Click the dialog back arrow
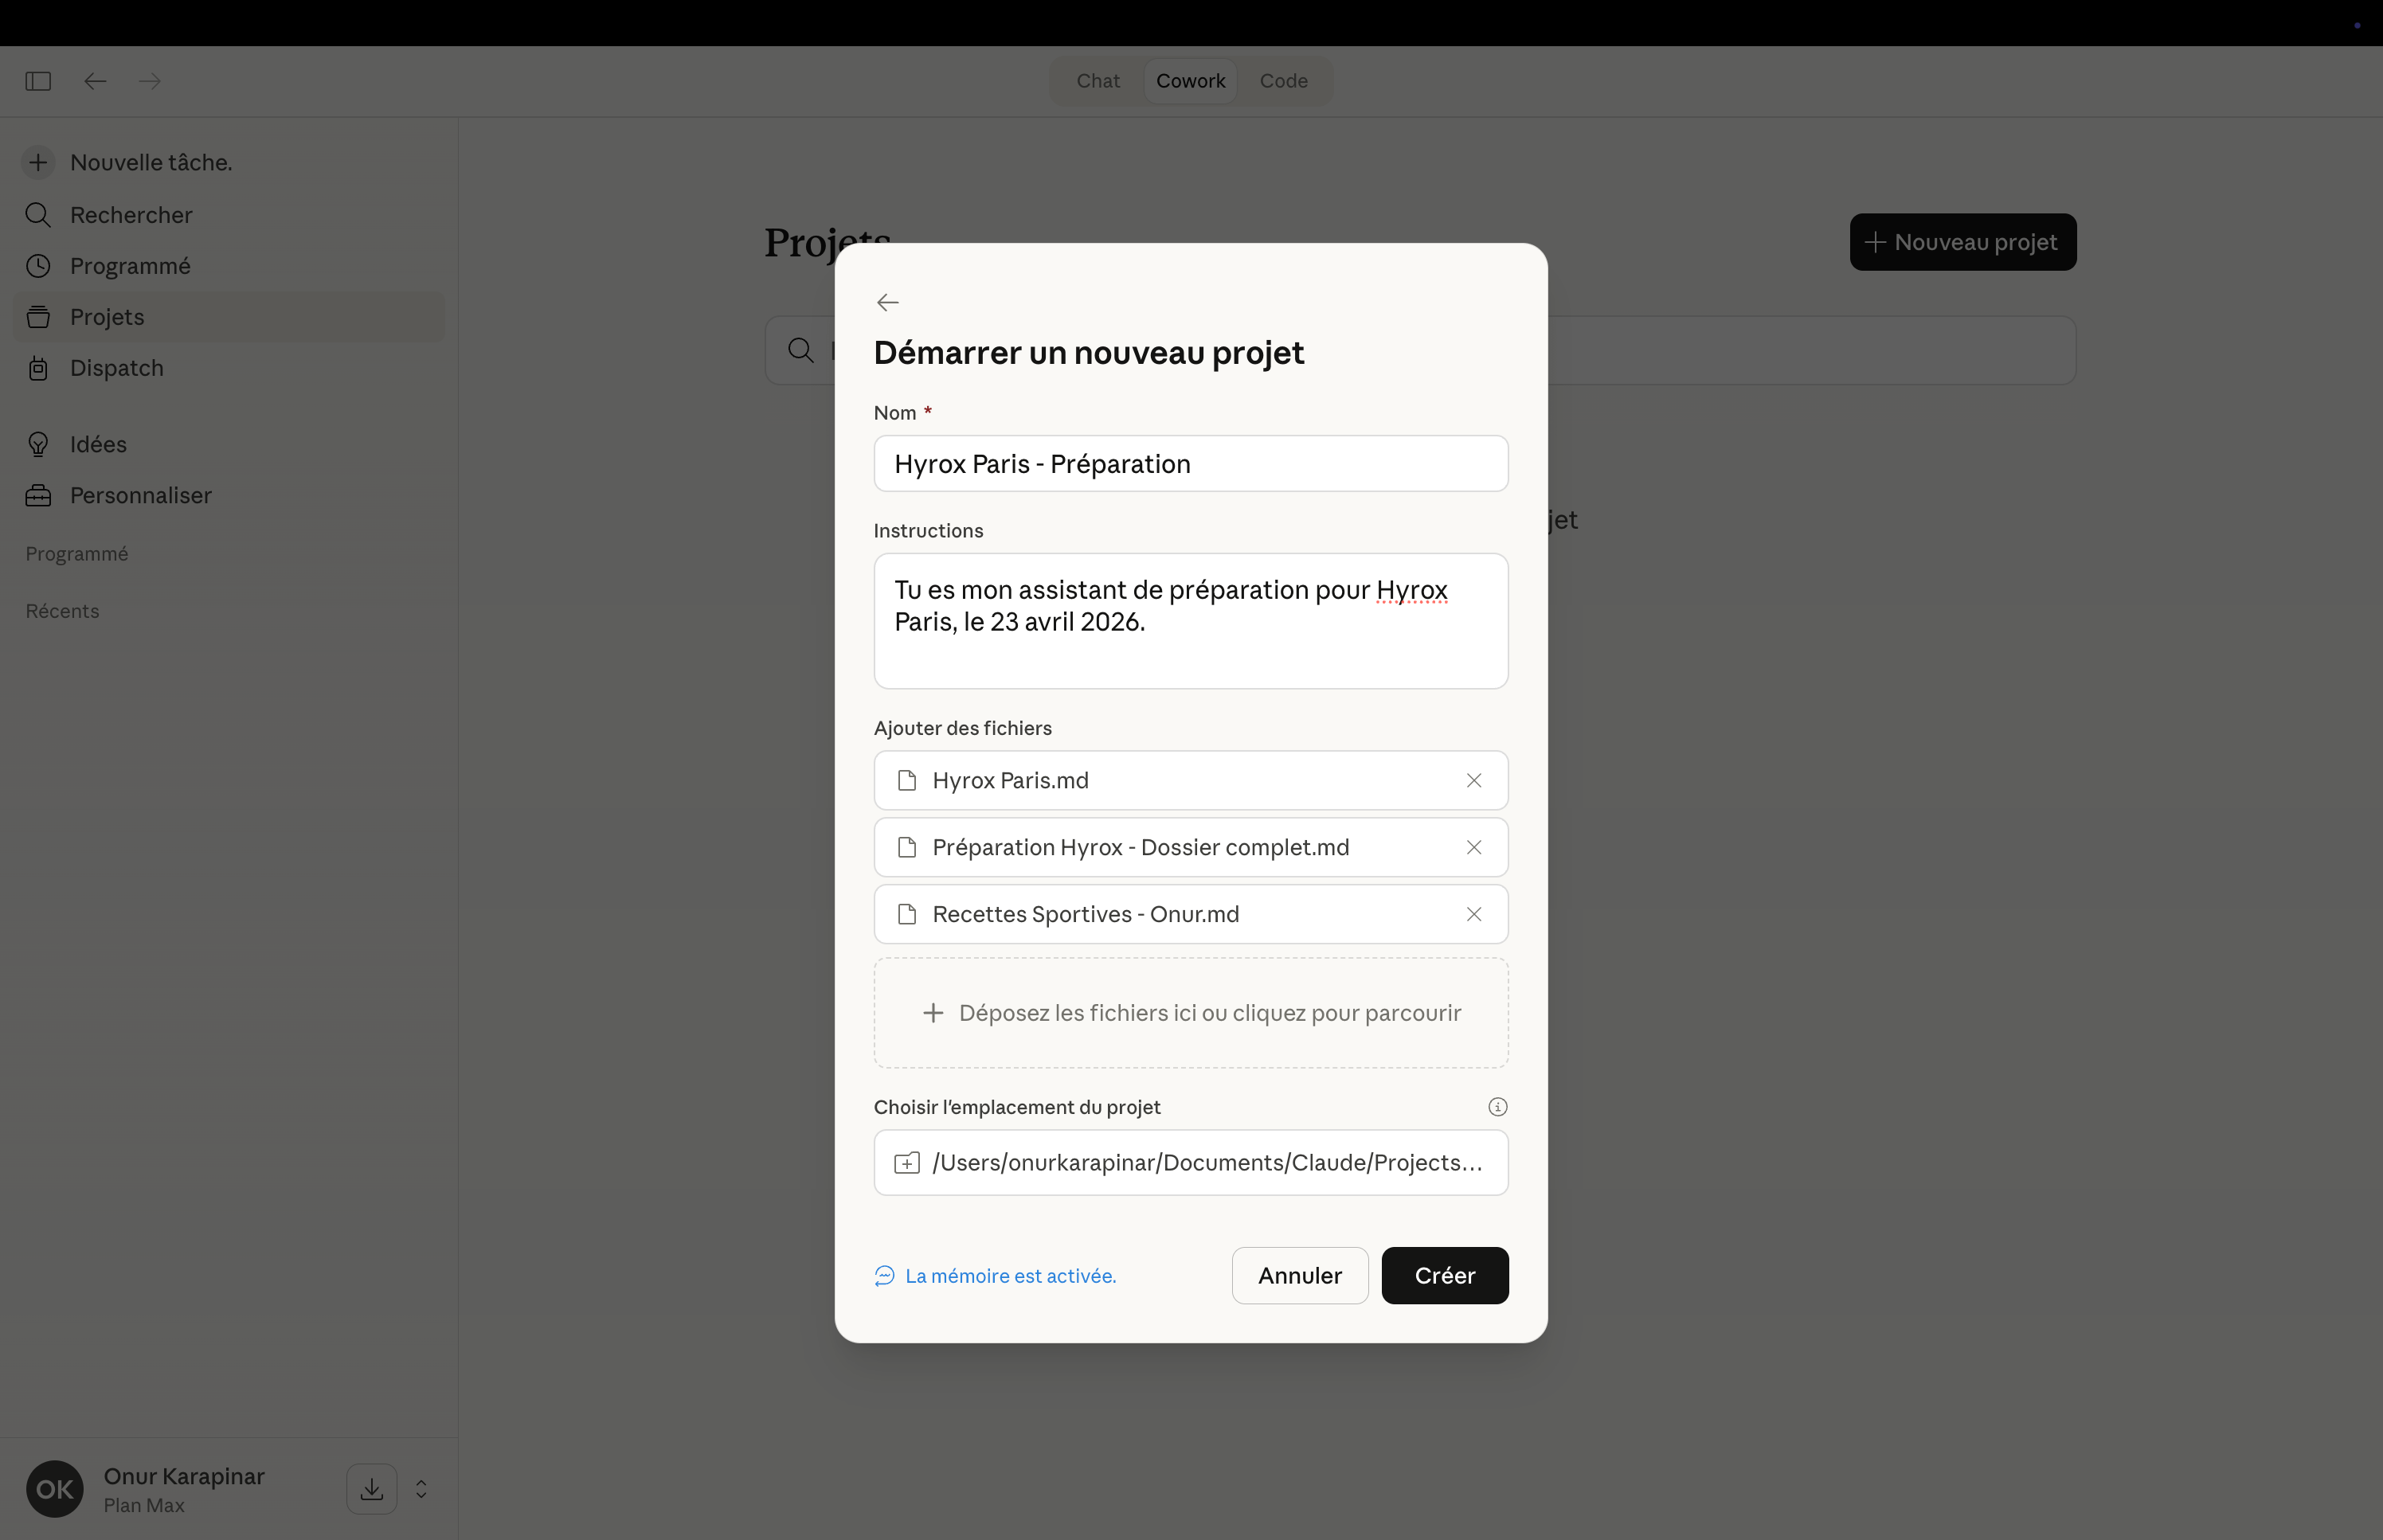The width and height of the screenshot is (2383, 1540). coord(887,302)
